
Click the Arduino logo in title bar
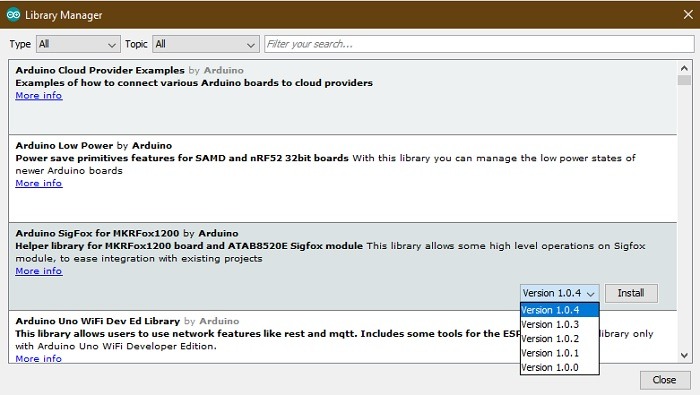(13, 15)
